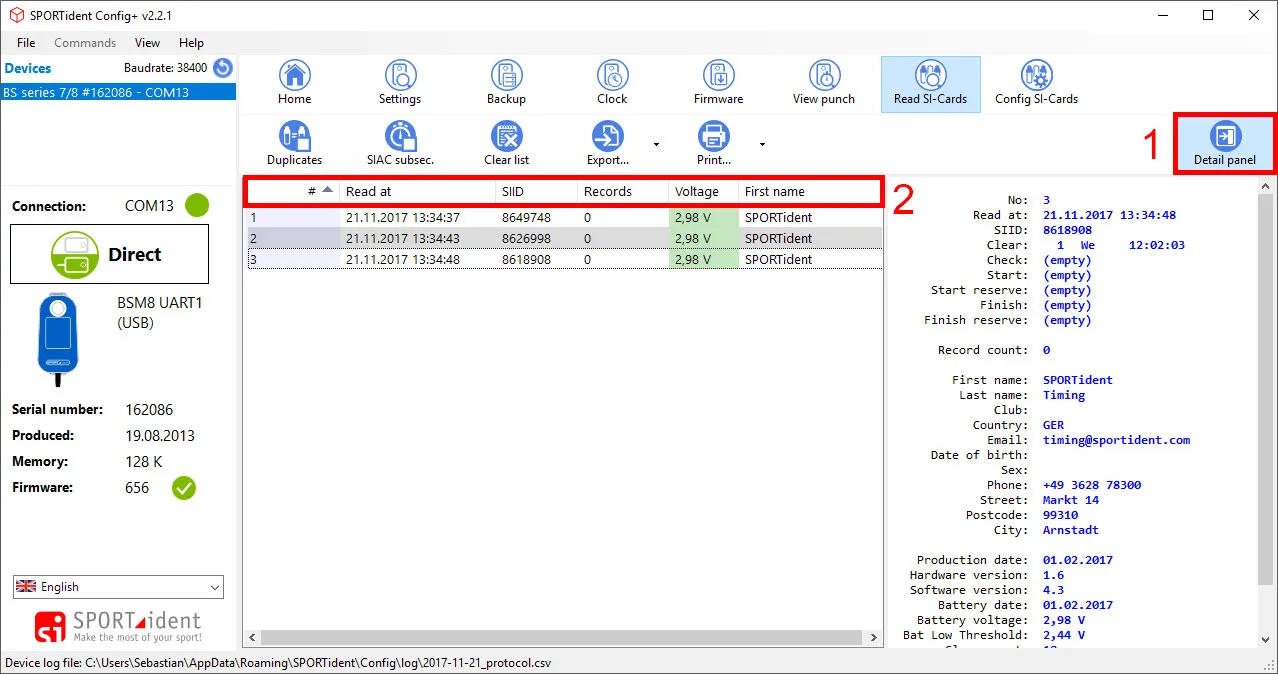Minimize the Config+ window

(x=1163, y=15)
